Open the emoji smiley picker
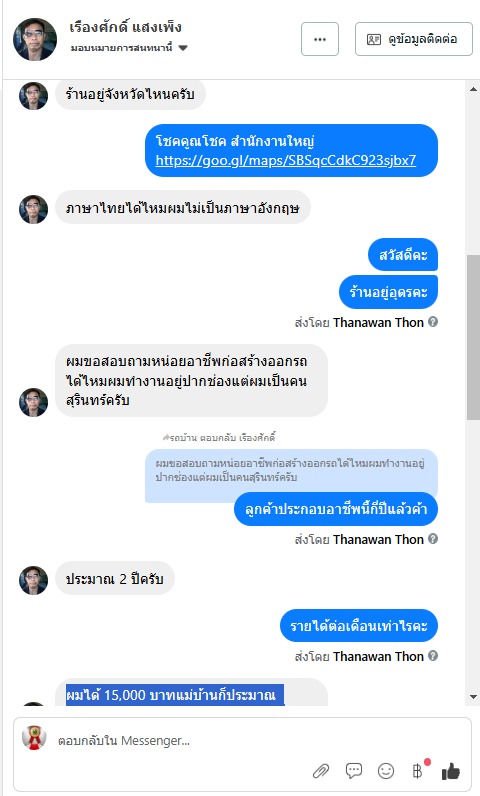Screen dimensions: 480x796 pyautogui.click(x=386, y=771)
